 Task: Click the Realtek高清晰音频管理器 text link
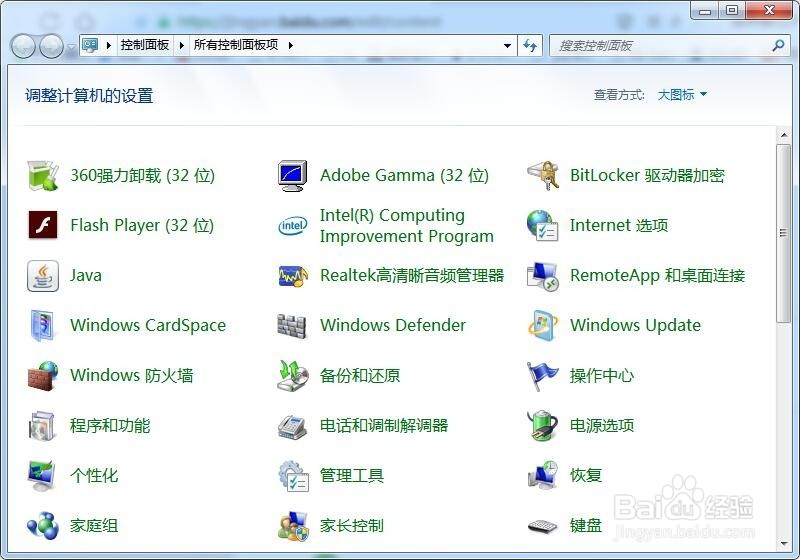click(412, 275)
